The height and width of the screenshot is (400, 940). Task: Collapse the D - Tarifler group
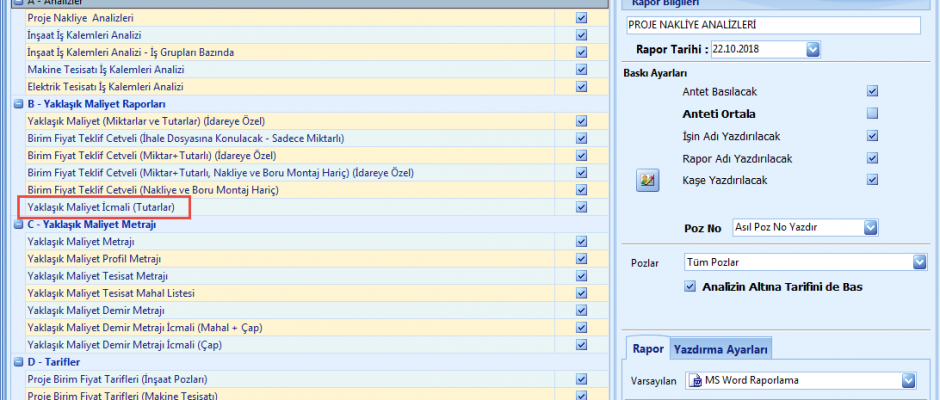click(x=18, y=362)
